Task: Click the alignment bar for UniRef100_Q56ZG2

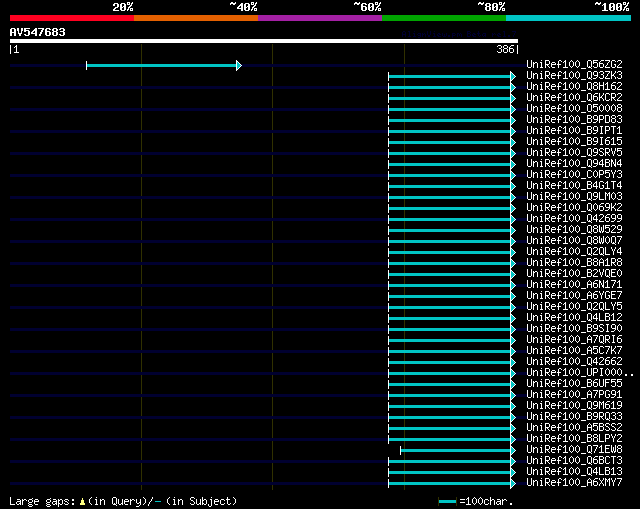Action: click(x=164, y=65)
